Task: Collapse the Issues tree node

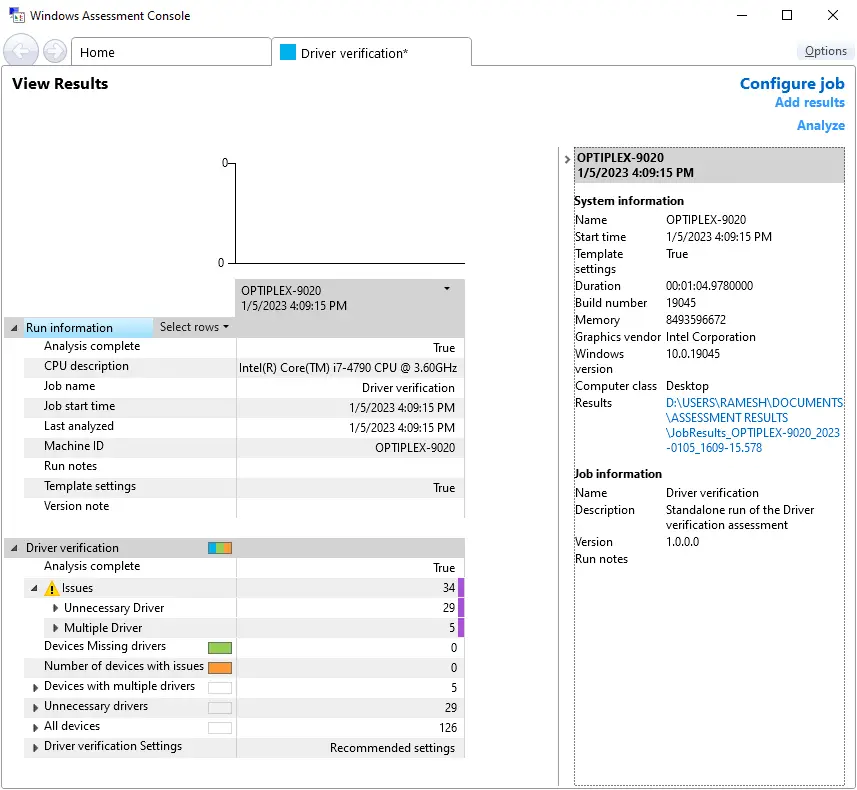Action: pyautogui.click(x=34, y=588)
